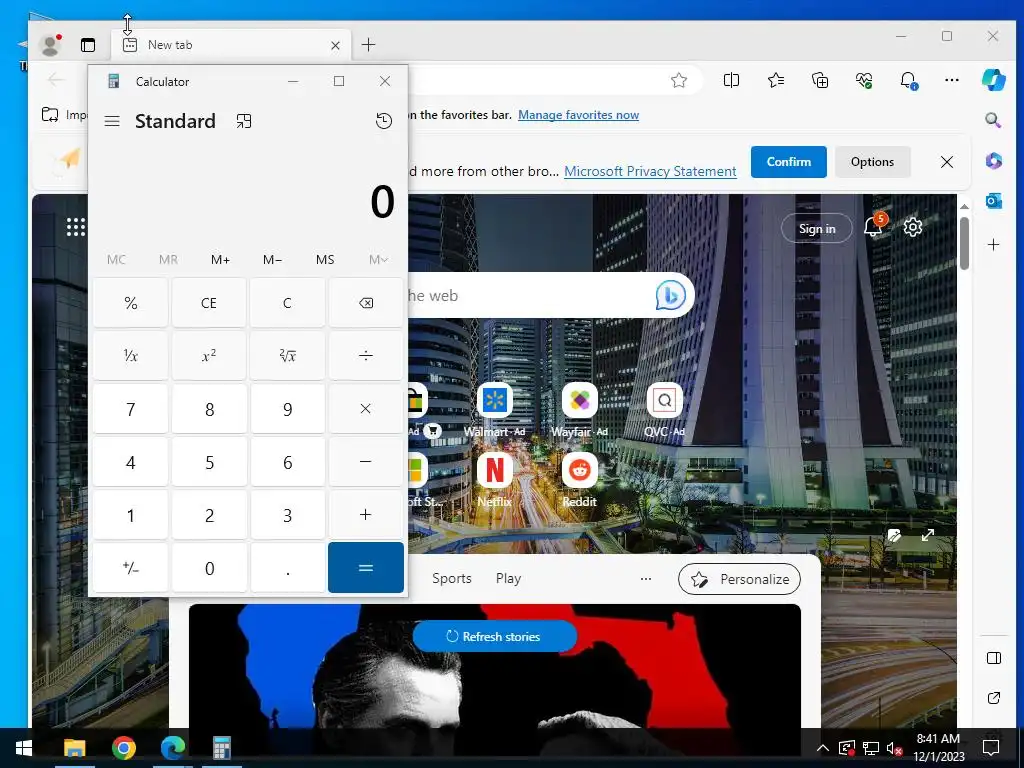This screenshot has height=768, width=1024.
Task: Click the M+ memory add button
Action: click(221, 260)
